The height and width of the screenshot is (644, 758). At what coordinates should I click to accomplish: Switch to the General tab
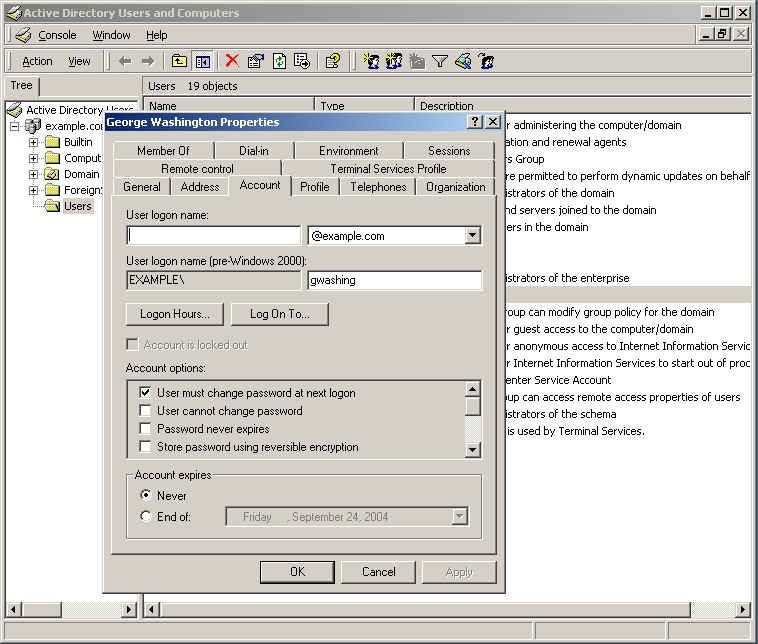coord(142,187)
